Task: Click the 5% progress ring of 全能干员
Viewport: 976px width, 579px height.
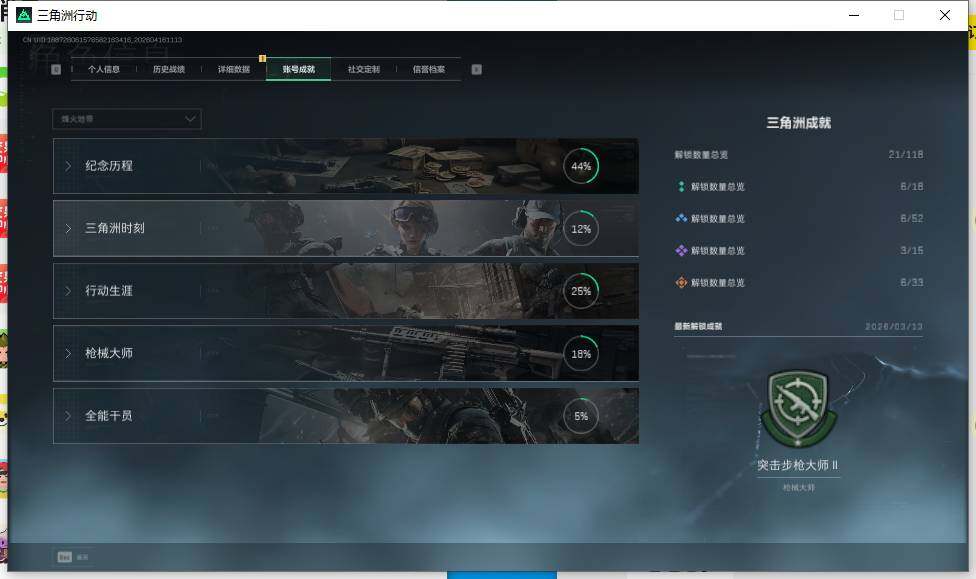Action: [581, 416]
